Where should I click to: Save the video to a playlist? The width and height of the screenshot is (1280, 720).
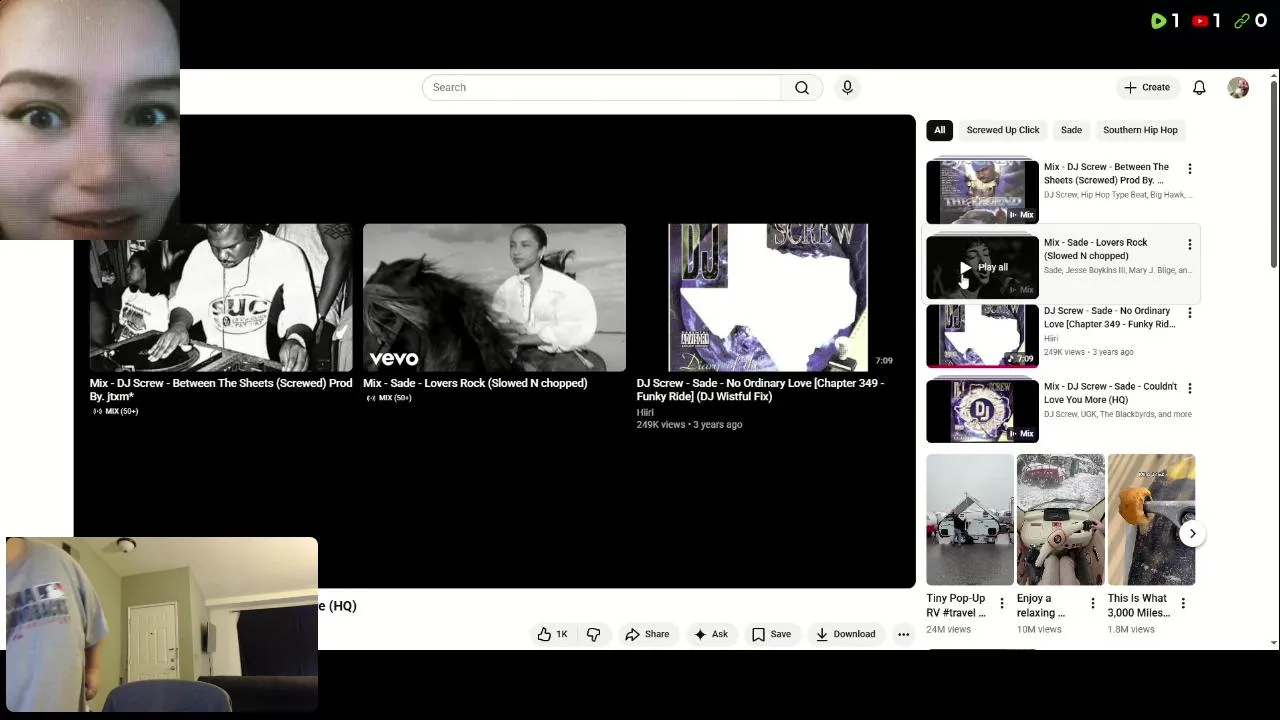(x=771, y=634)
